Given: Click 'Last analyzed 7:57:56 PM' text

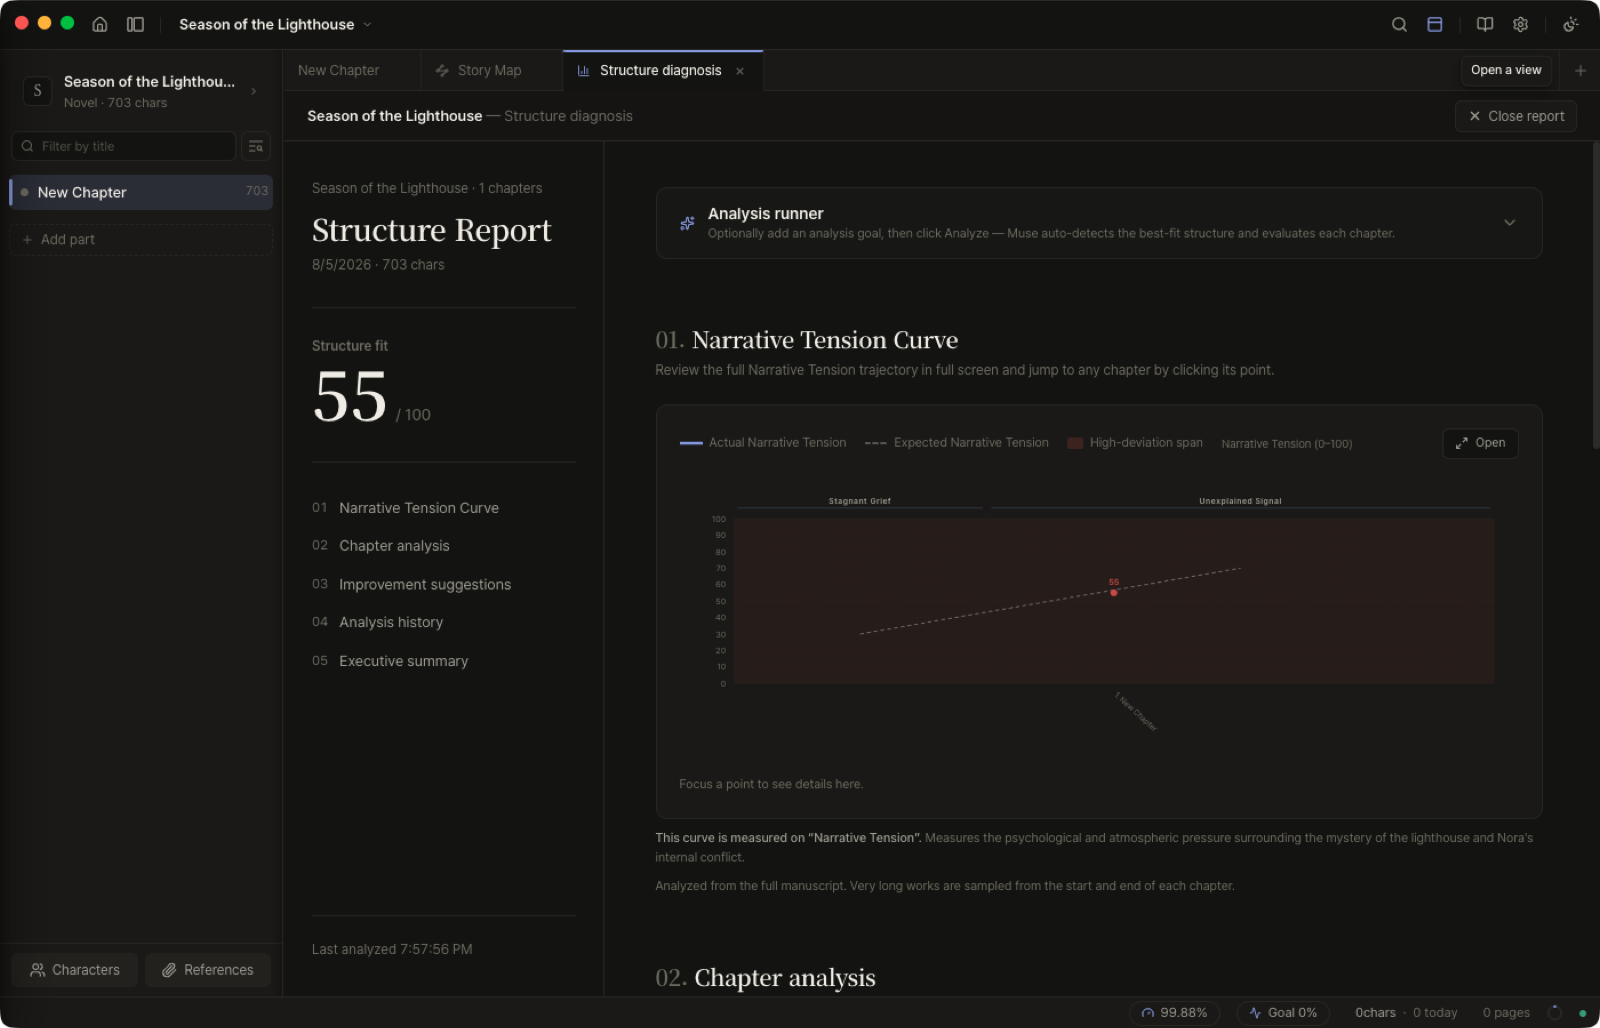Looking at the screenshot, I should [392, 949].
